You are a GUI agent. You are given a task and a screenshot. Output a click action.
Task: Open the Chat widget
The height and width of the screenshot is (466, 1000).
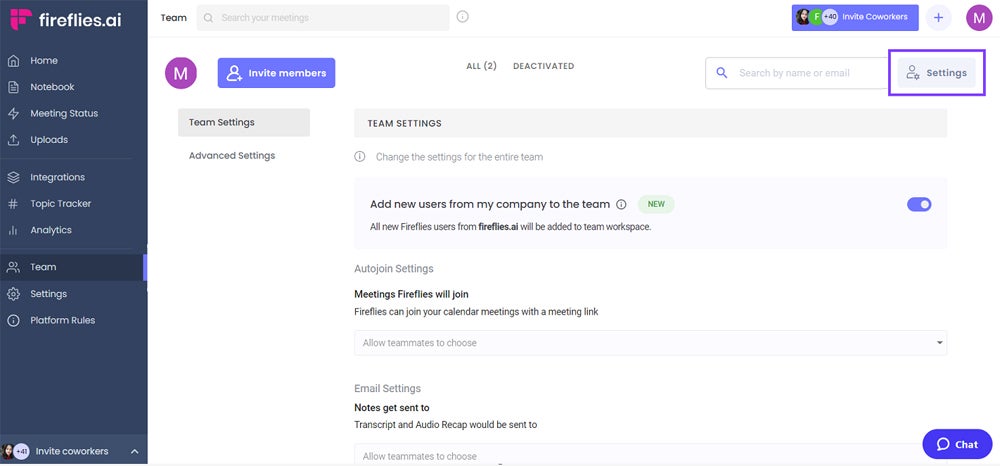pyautogui.click(x=957, y=444)
